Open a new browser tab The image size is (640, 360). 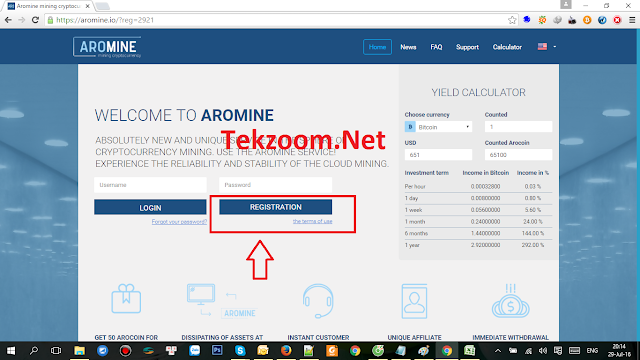click(x=102, y=6)
